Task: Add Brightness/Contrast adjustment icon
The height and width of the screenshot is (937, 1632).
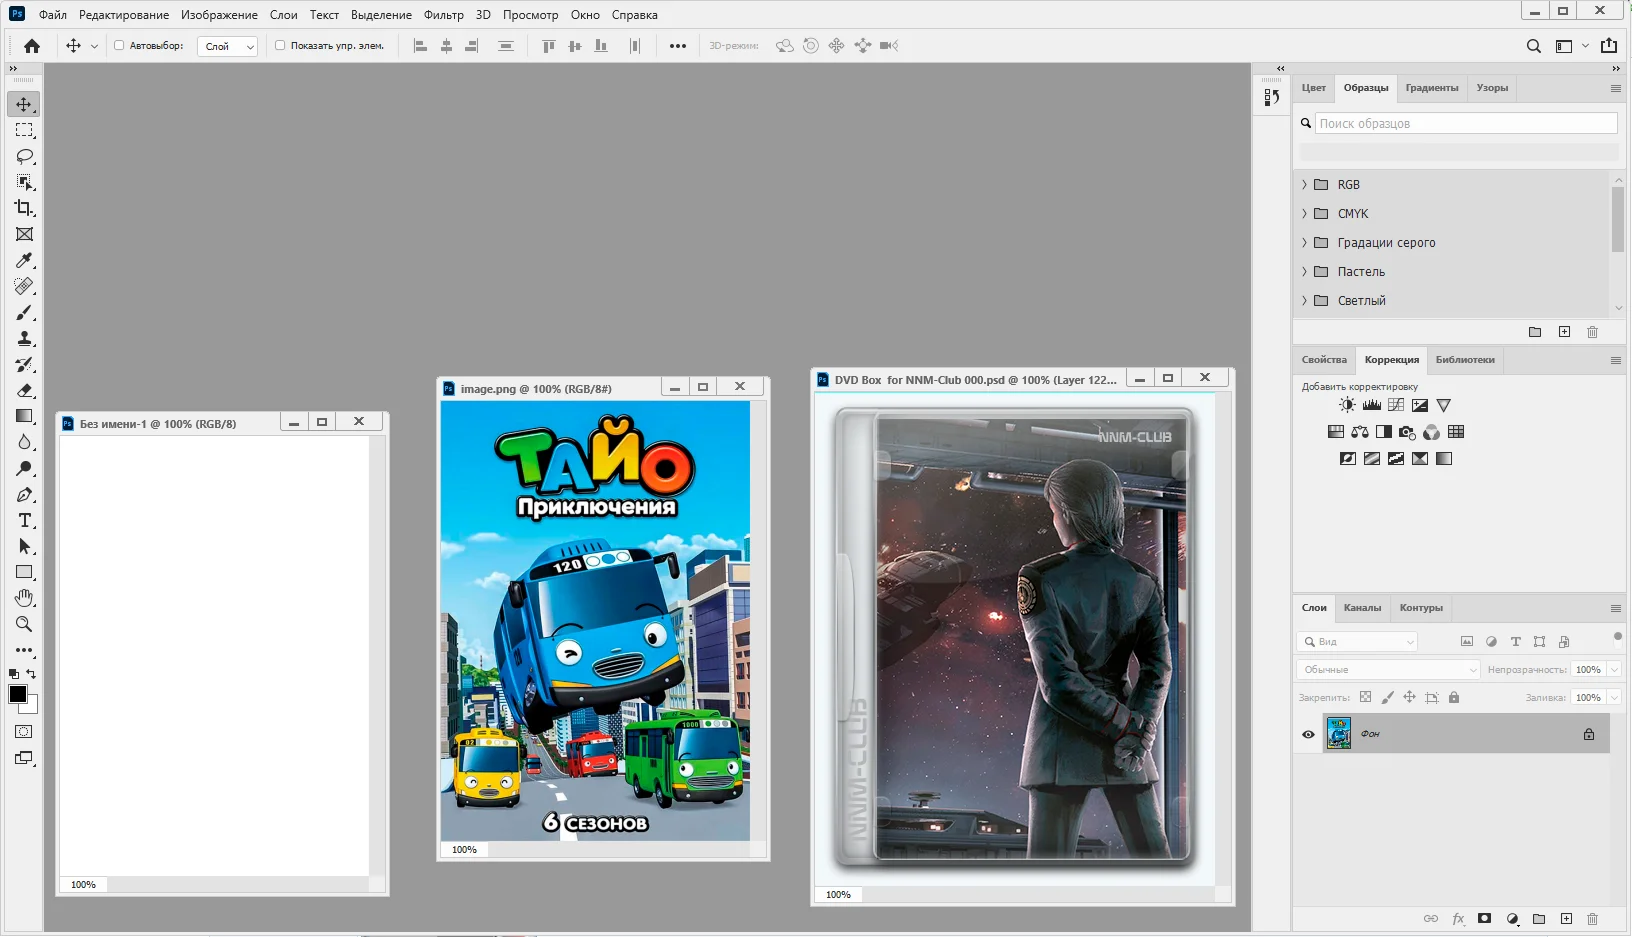Action: point(1348,405)
